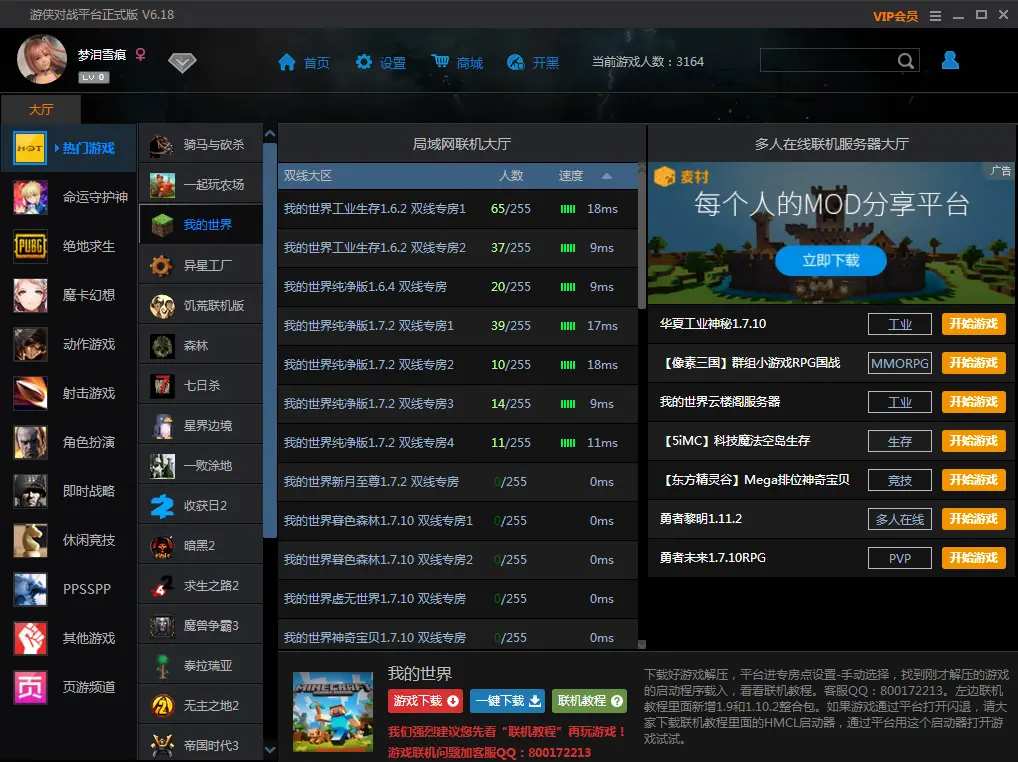
Task: Click the search magnifier icon
Action: pos(906,61)
